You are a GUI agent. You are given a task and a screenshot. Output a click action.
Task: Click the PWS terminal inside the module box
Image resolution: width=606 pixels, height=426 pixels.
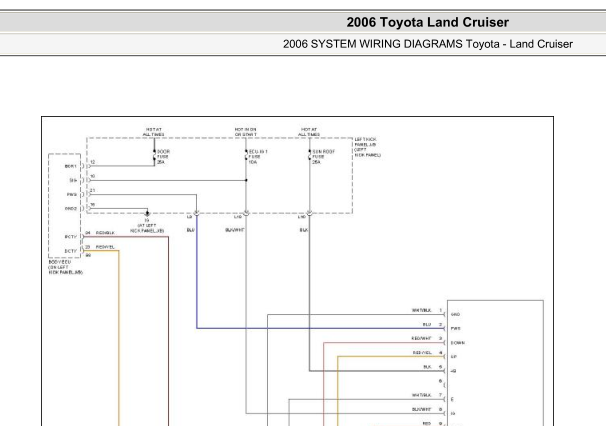[456, 329]
